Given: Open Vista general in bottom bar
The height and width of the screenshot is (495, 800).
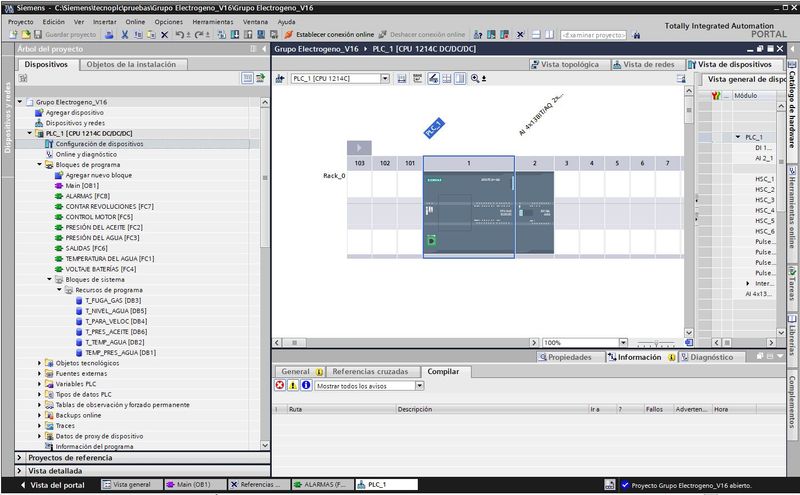Looking at the screenshot, I should [x=132, y=484].
